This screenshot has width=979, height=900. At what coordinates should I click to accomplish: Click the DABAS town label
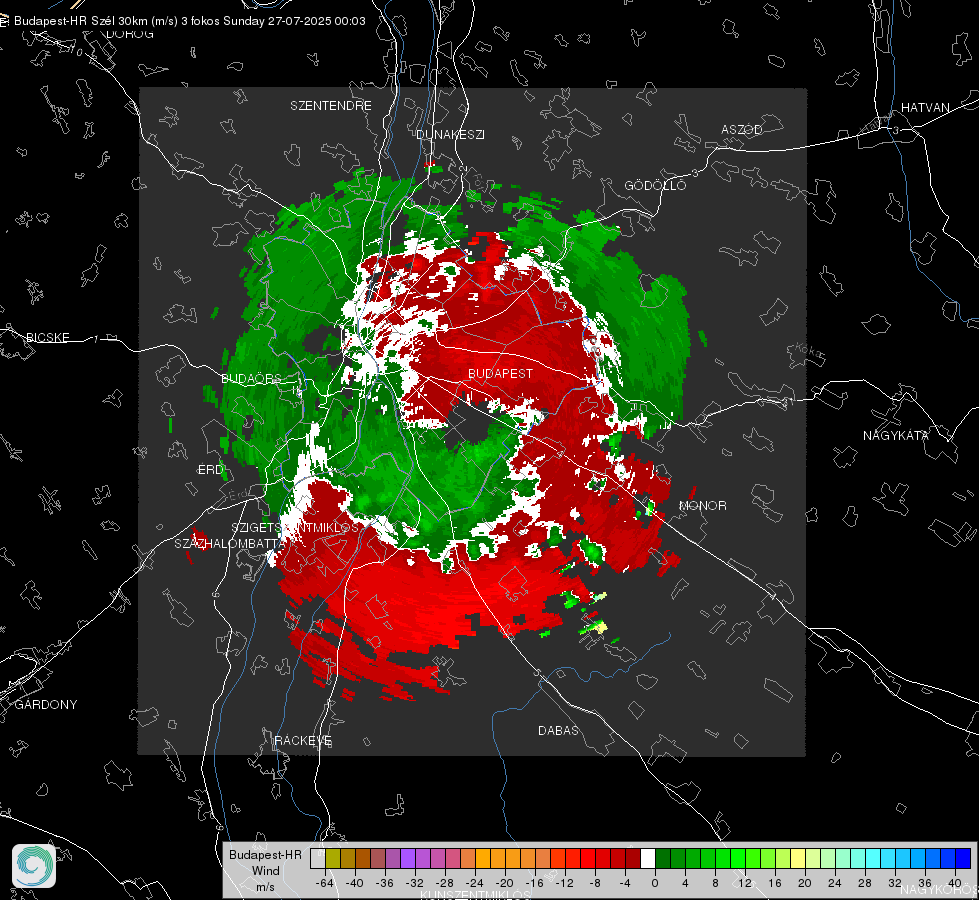[x=558, y=730]
